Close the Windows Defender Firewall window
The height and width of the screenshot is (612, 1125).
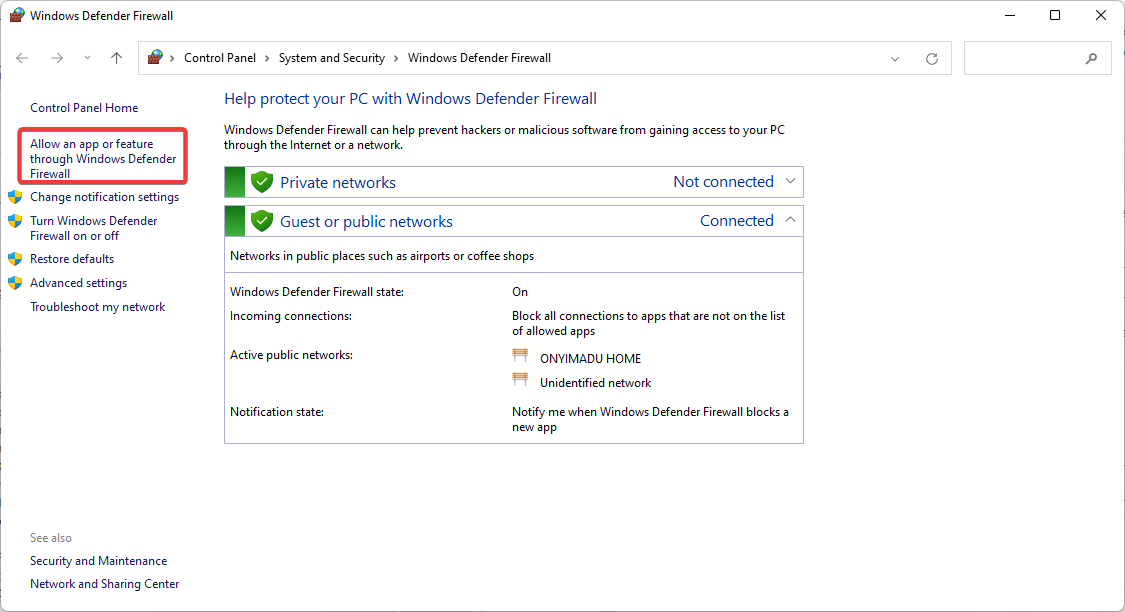coord(1101,15)
